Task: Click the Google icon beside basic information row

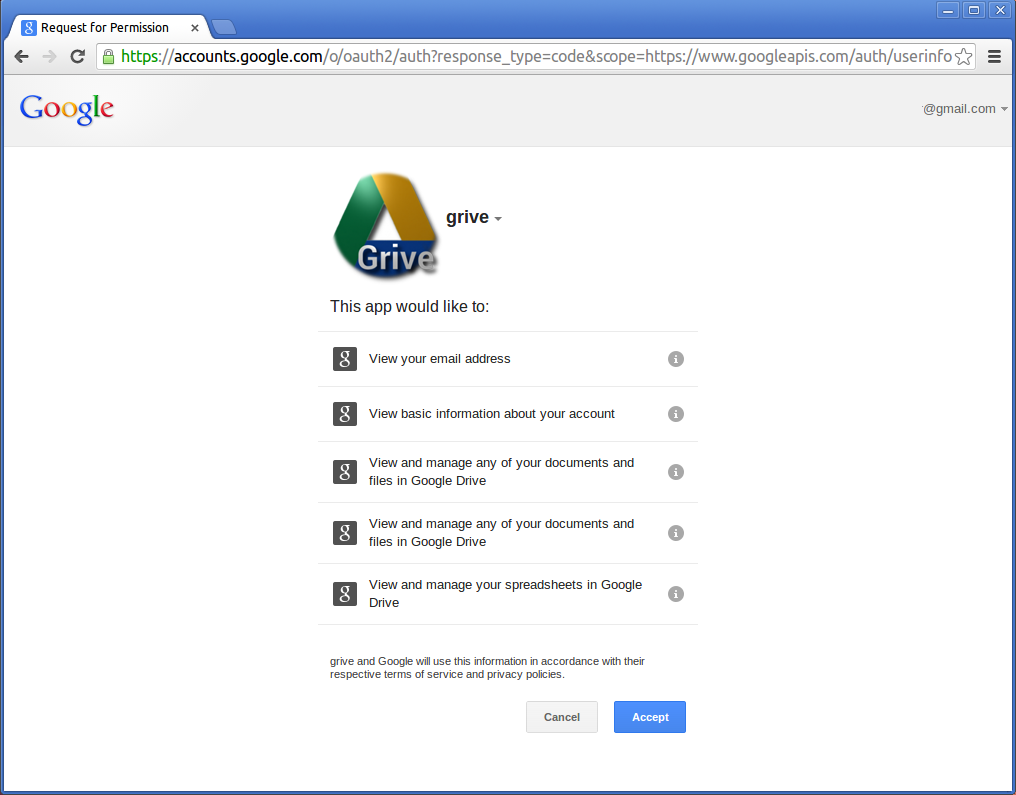Action: [345, 414]
